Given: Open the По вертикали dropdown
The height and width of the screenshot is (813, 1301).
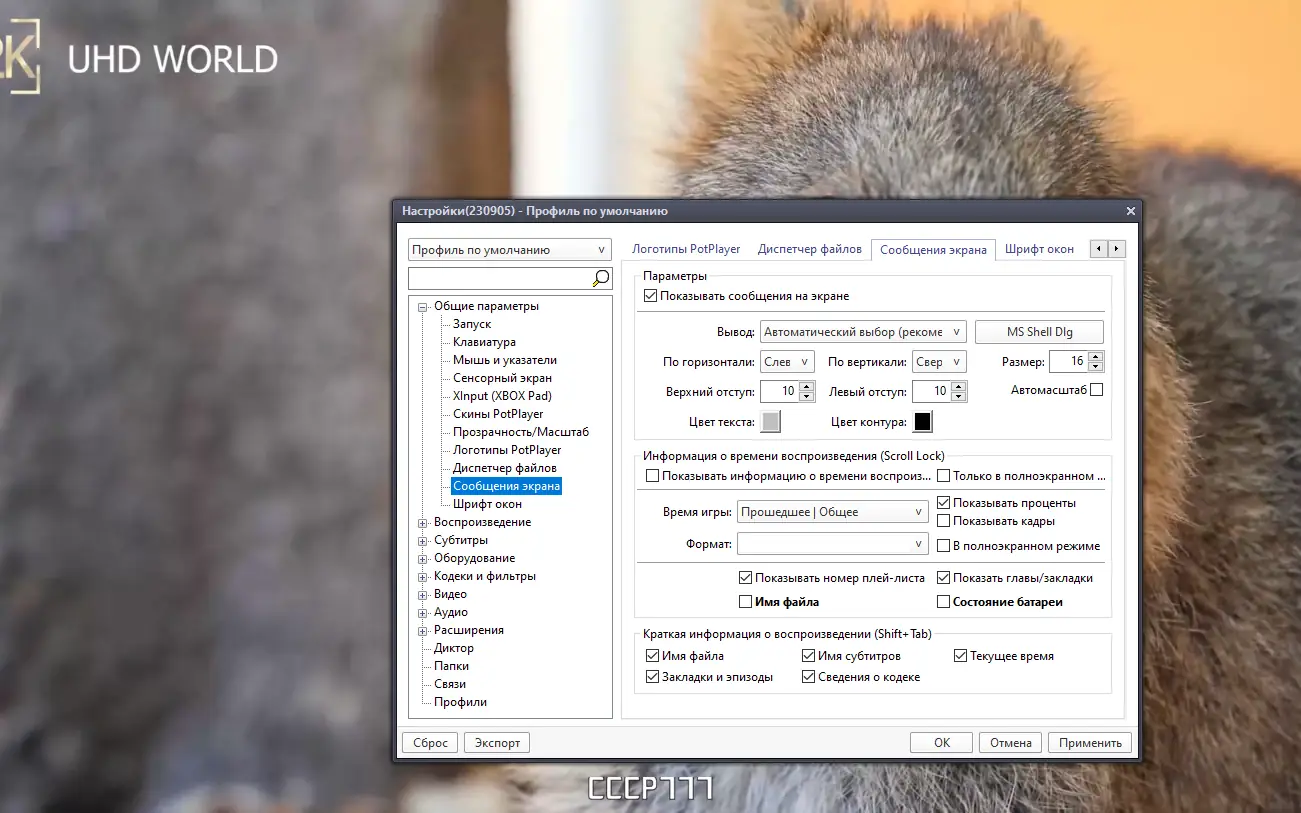Looking at the screenshot, I should point(938,362).
